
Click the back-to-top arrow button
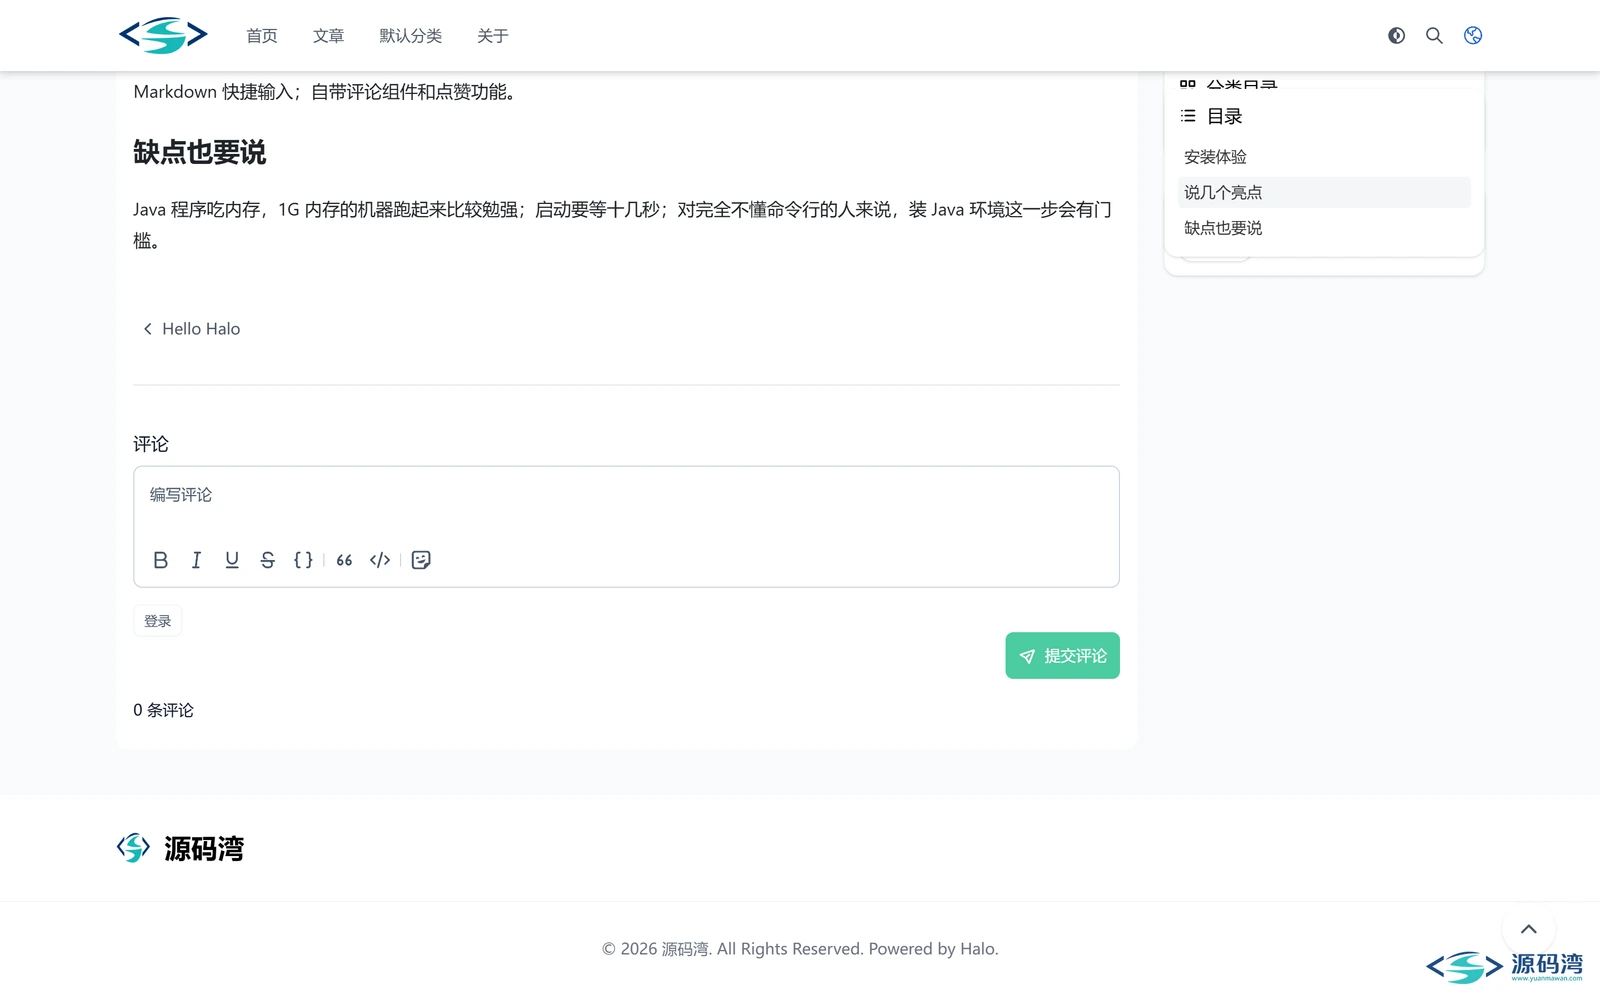pos(1528,929)
